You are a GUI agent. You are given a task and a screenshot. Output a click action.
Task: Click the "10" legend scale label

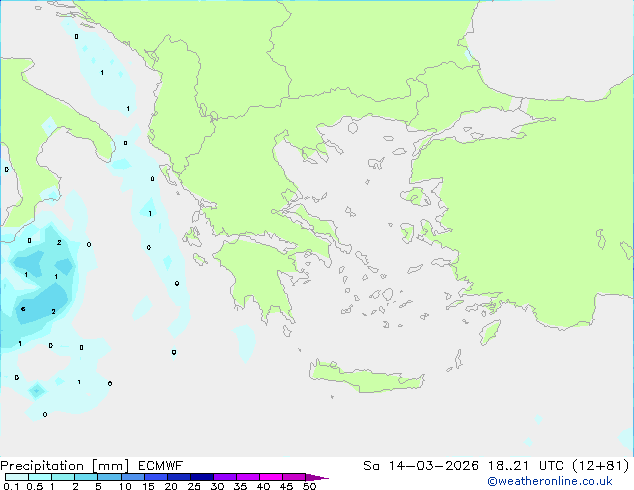pos(125,486)
